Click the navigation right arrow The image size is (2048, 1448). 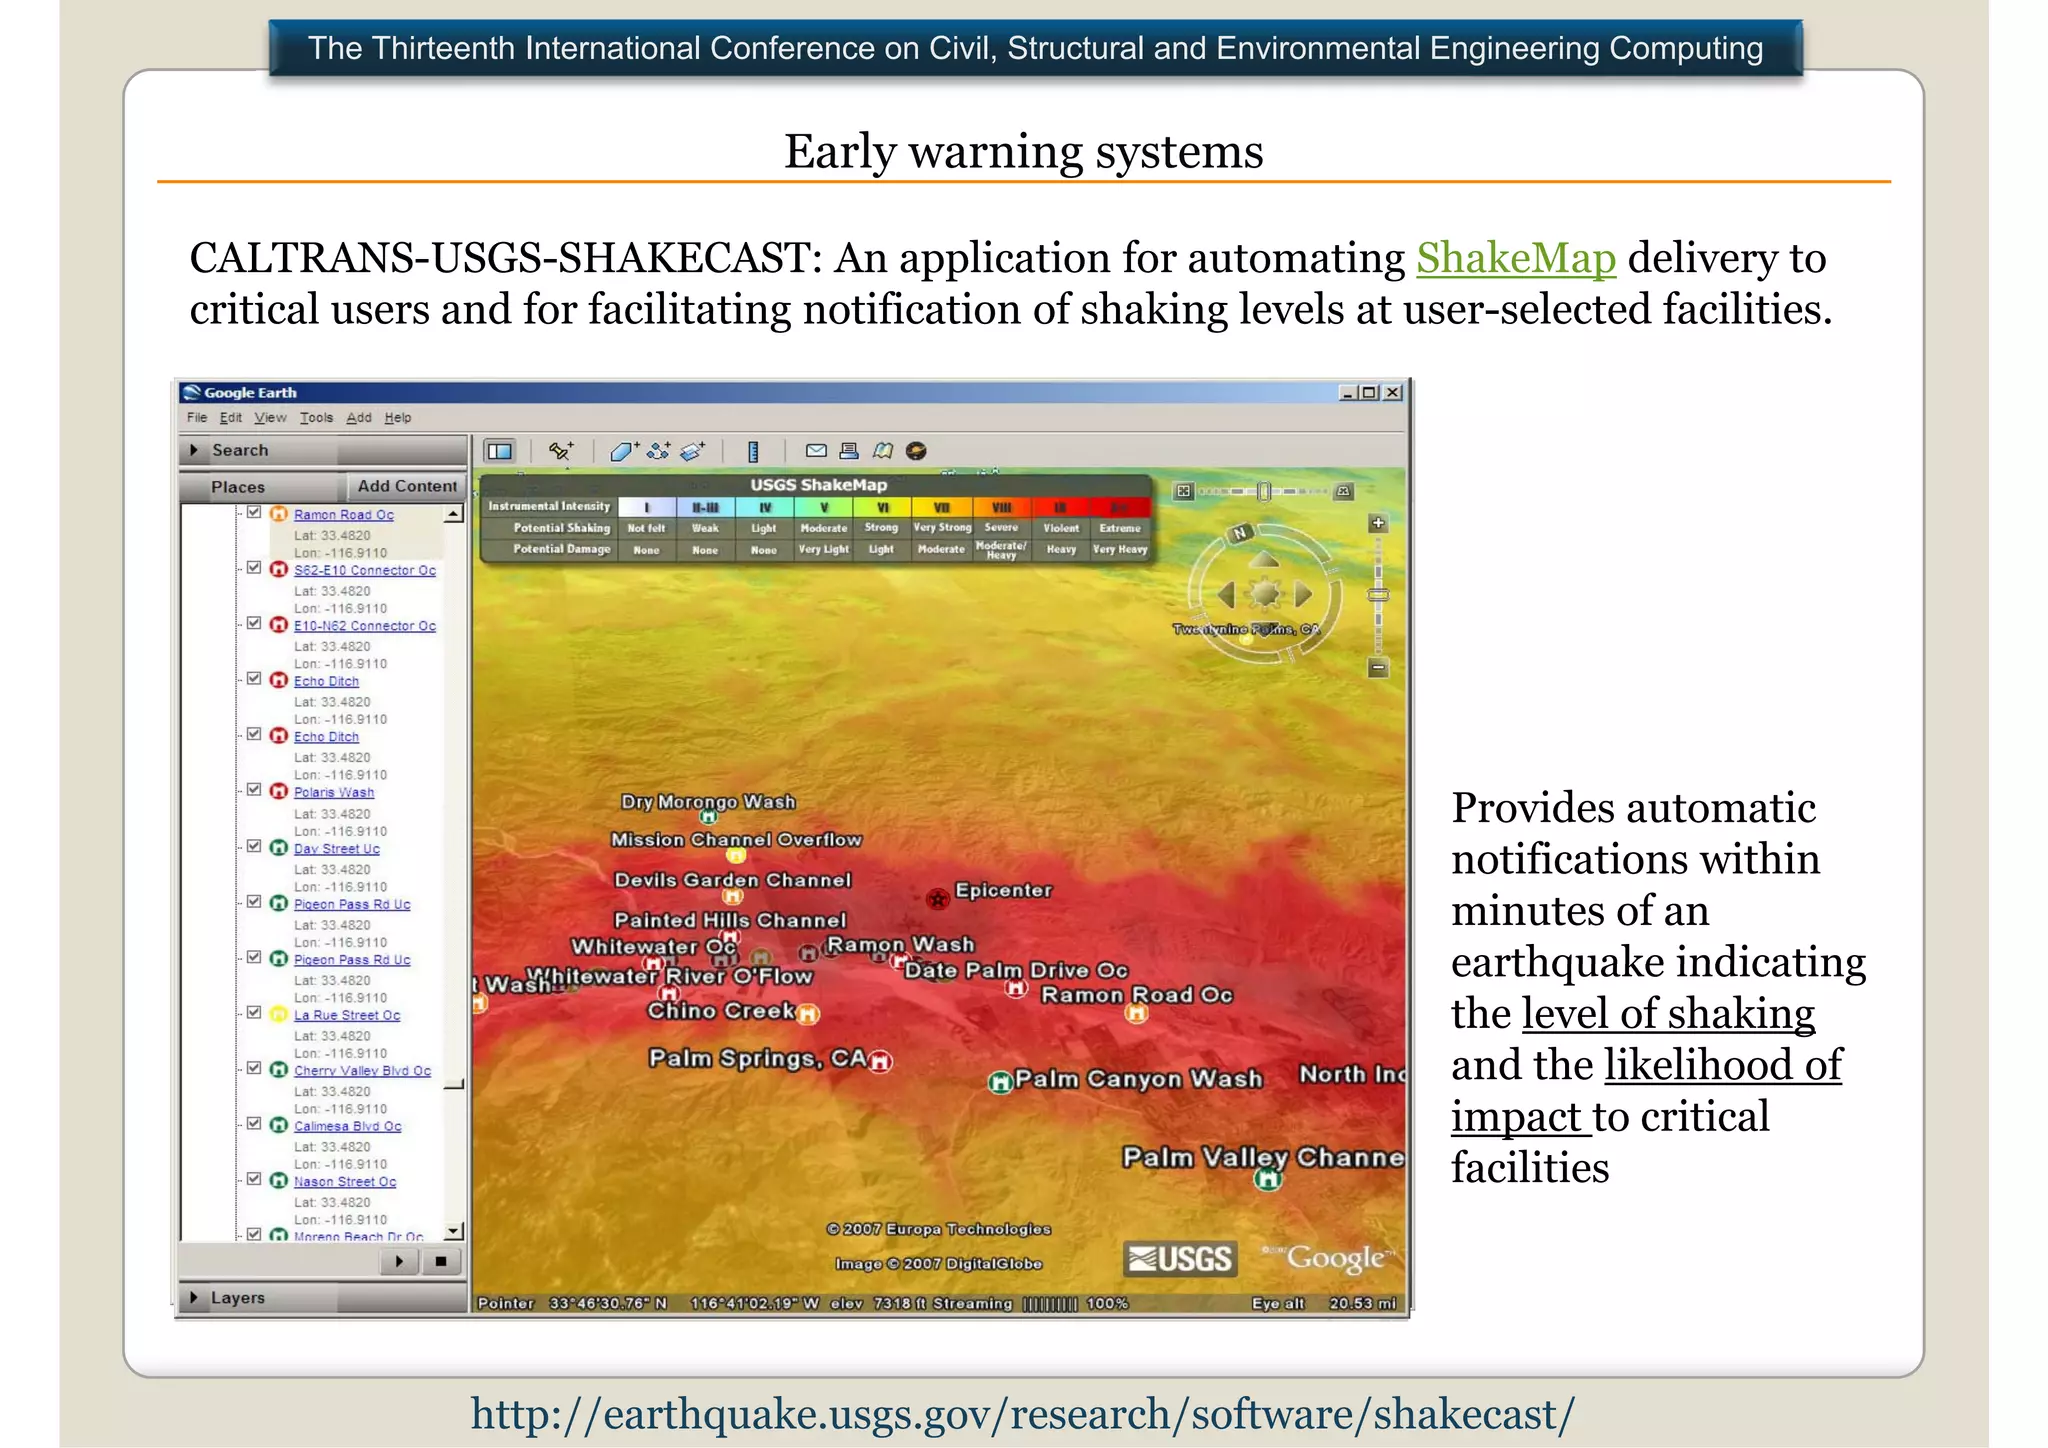pos(1303,595)
